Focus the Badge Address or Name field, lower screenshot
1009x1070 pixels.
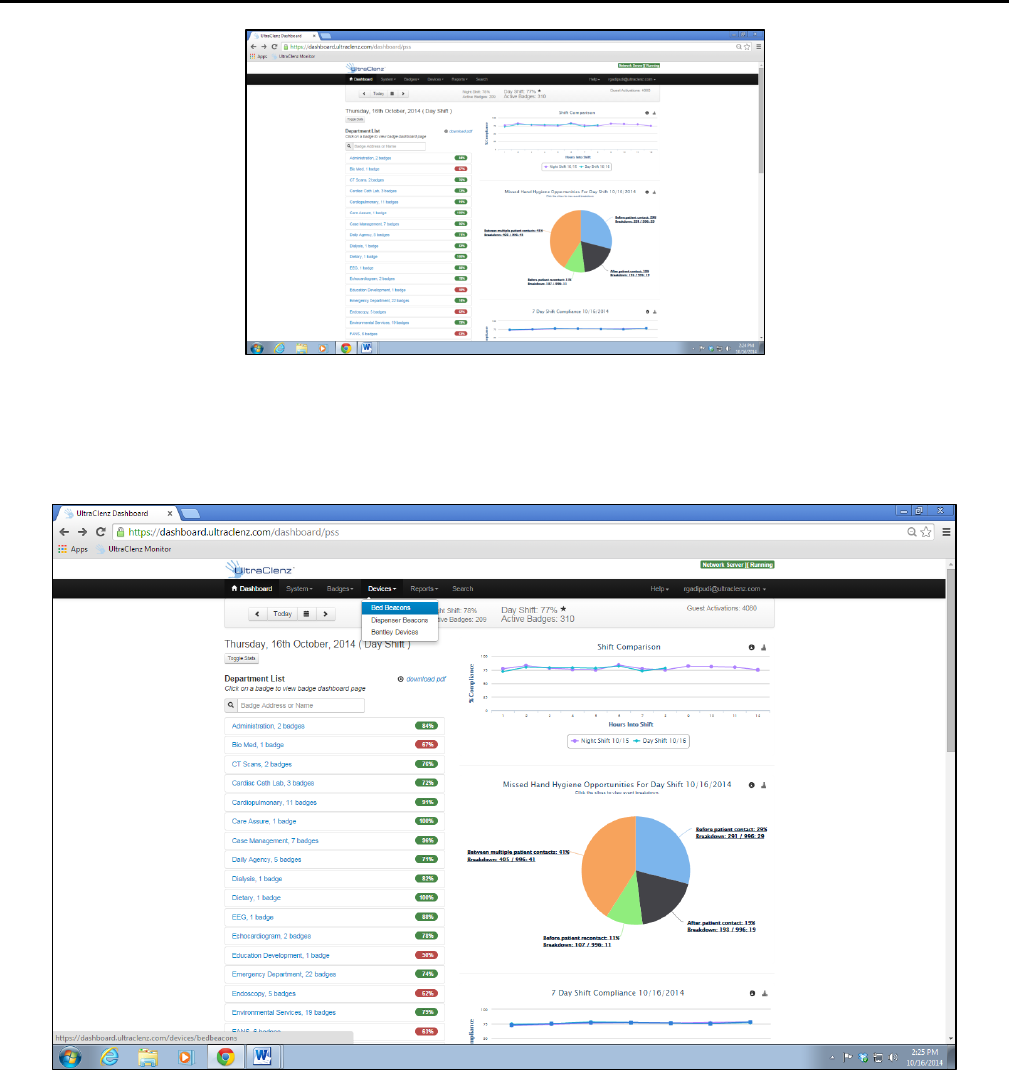301,706
